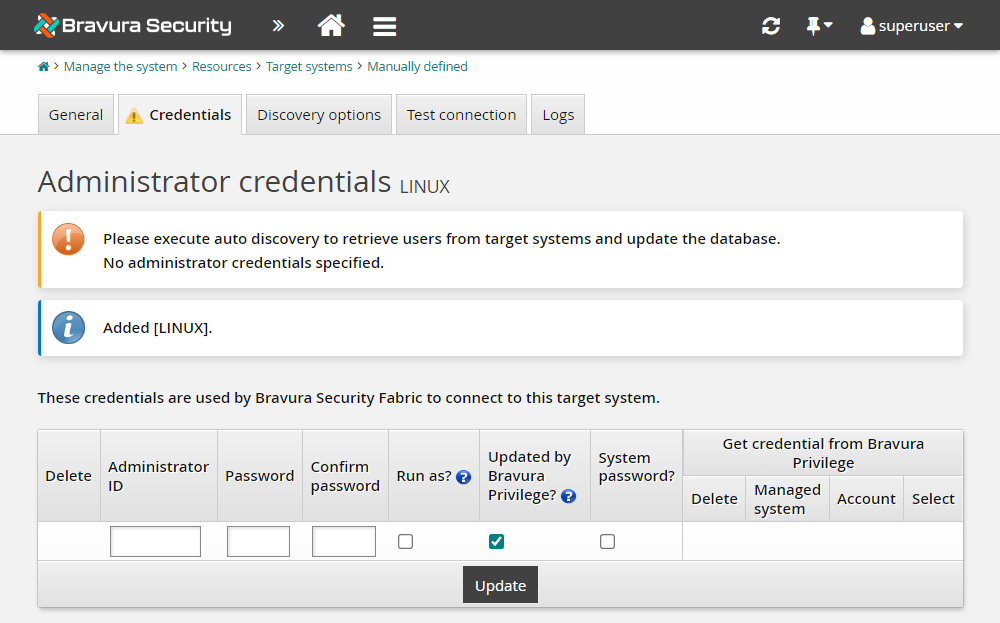Click inside the Administrator ID input field

tap(155, 541)
